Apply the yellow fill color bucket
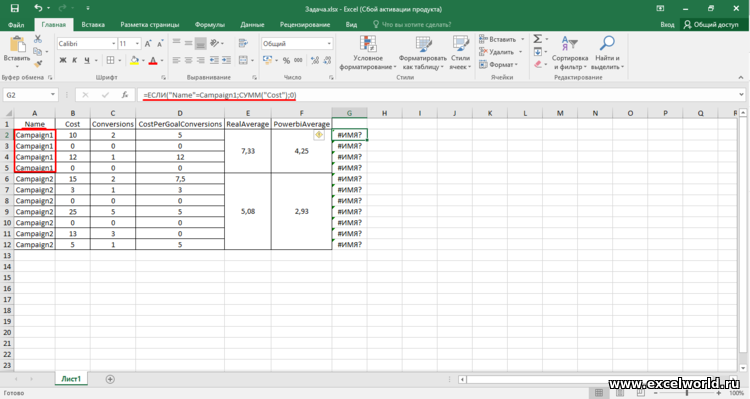Screen dimensions: 750x399 (x=134, y=60)
